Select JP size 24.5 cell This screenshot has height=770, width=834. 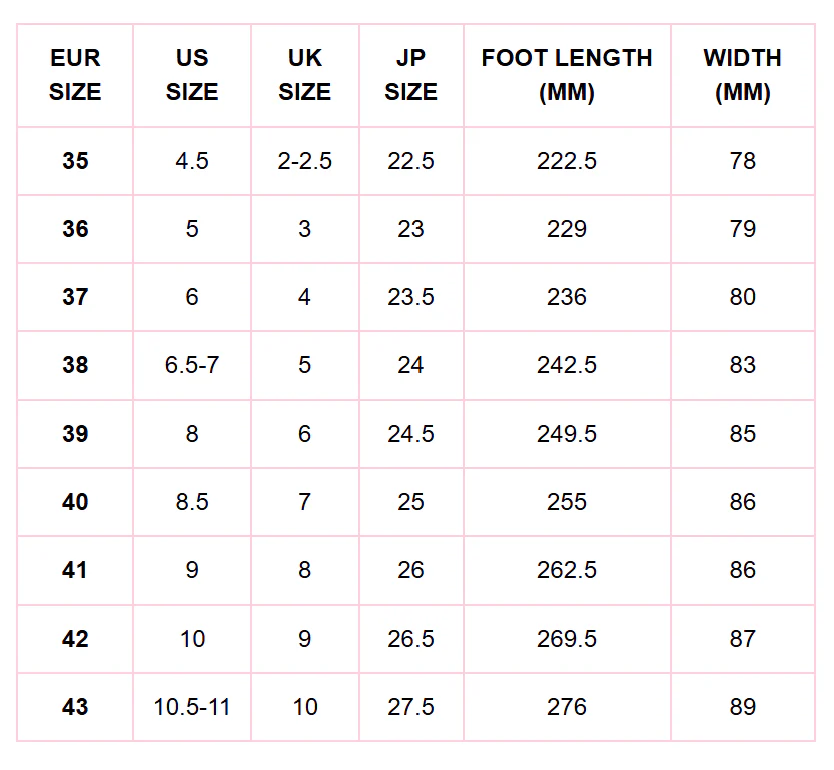(x=411, y=434)
